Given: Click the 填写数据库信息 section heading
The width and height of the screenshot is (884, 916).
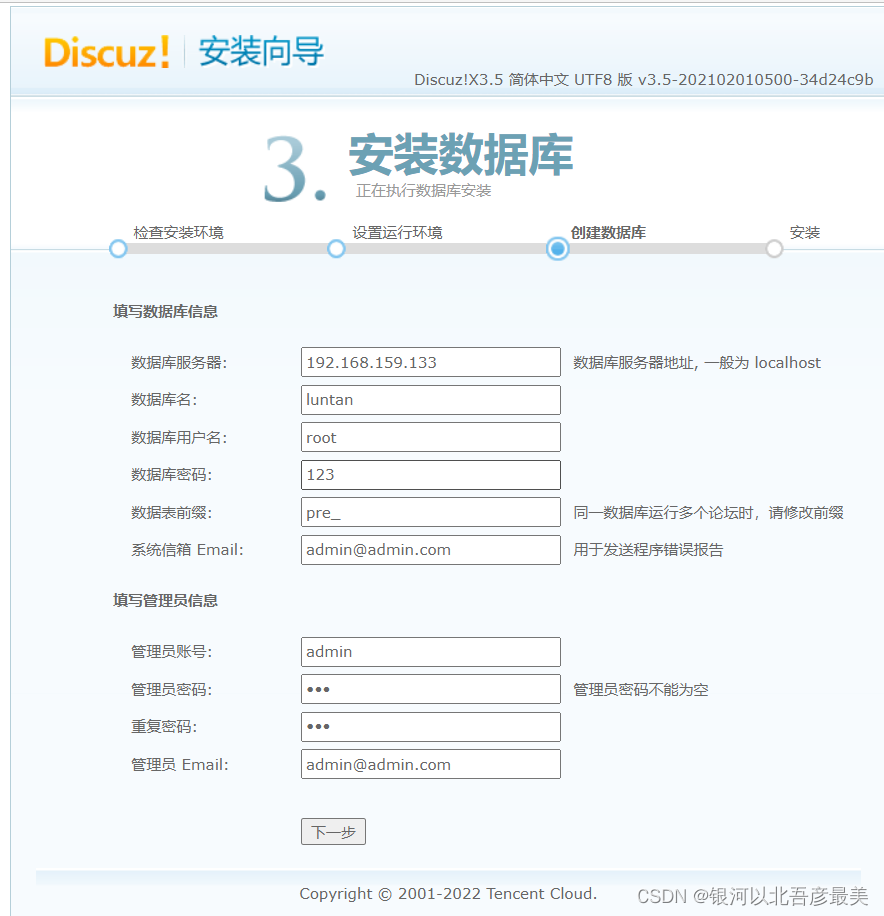Looking at the screenshot, I should 165,311.
